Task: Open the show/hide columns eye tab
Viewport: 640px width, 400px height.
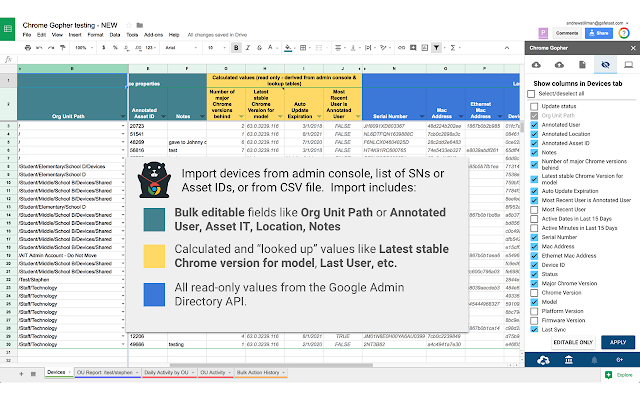Action: [x=605, y=64]
